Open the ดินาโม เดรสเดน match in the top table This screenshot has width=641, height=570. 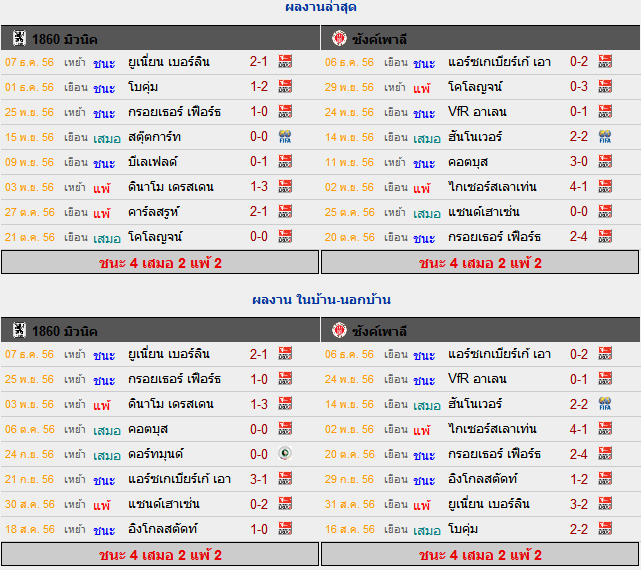tap(170, 187)
